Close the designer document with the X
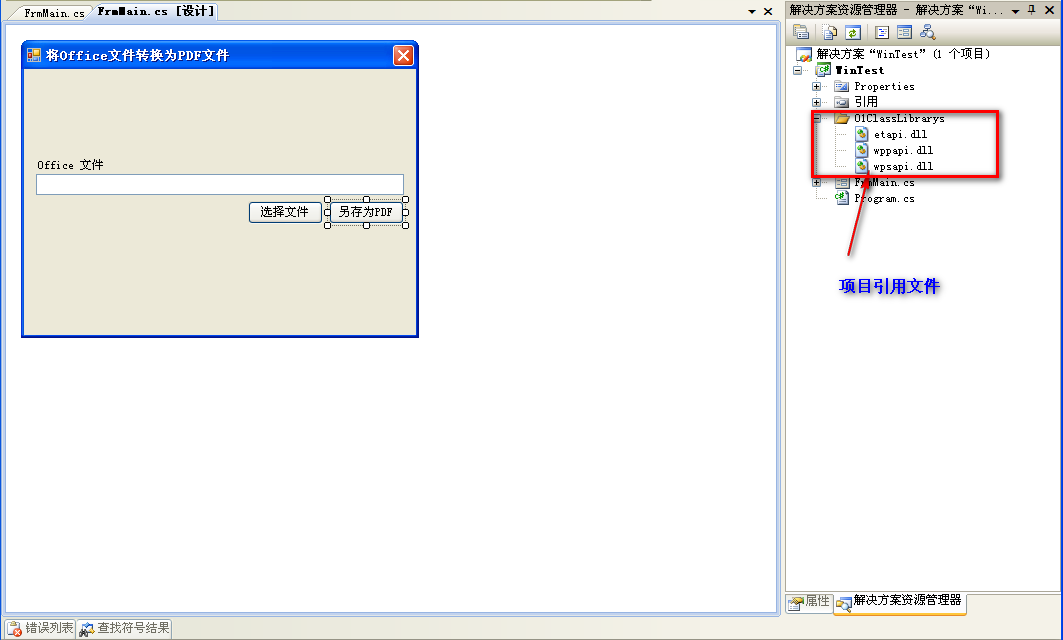The height and width of the screenshot is (640, 1063). pyautogui.click(x=768, y=12)
